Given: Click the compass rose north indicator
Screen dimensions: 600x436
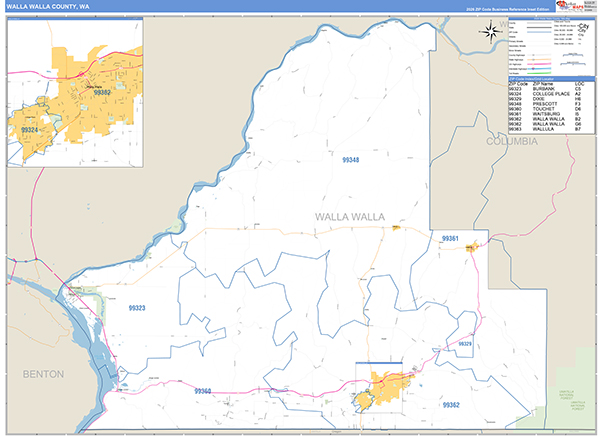Looking at the screenshot, I should click(x=491, y=32).
